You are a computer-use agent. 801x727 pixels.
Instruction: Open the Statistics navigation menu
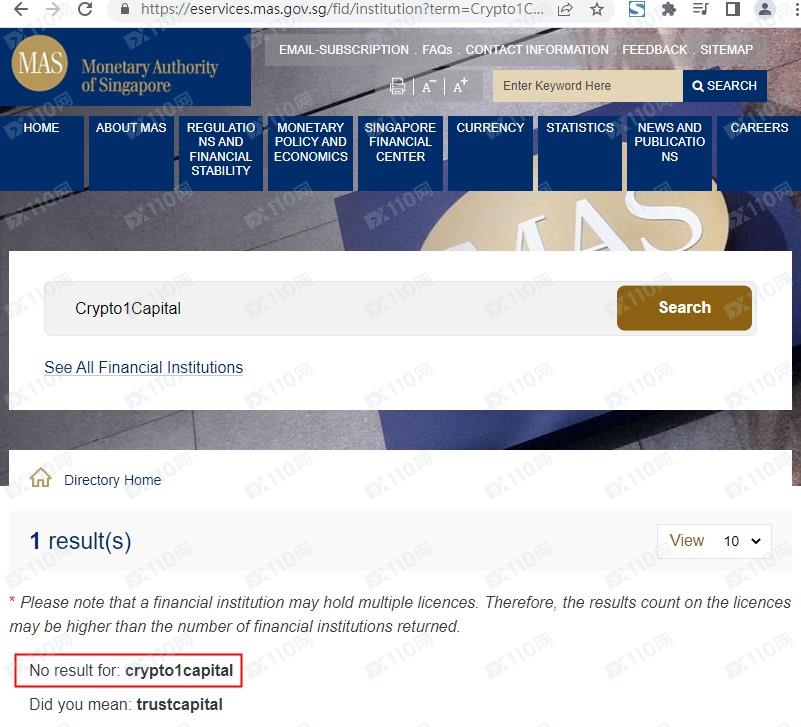580,128
